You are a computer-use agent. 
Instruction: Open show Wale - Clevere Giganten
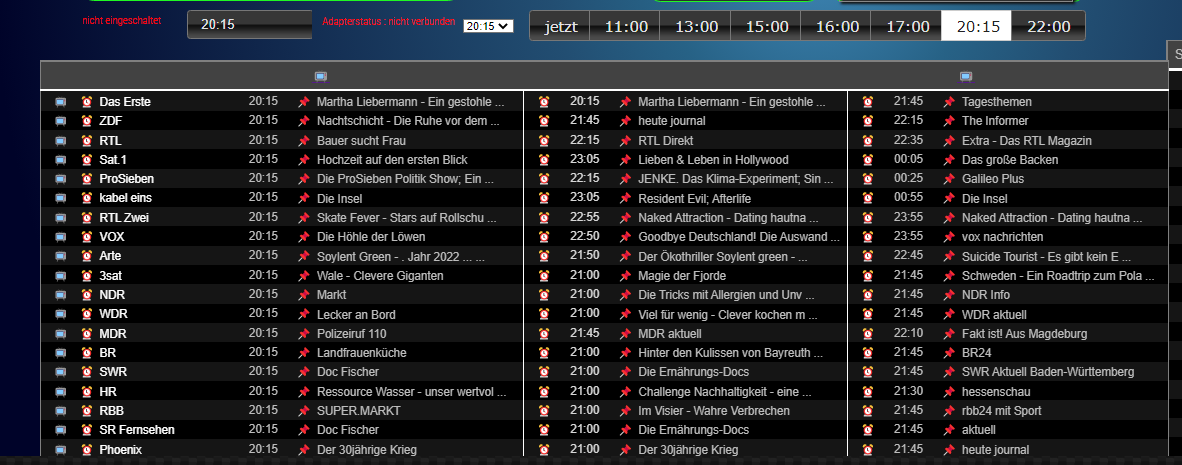[380, 276]
